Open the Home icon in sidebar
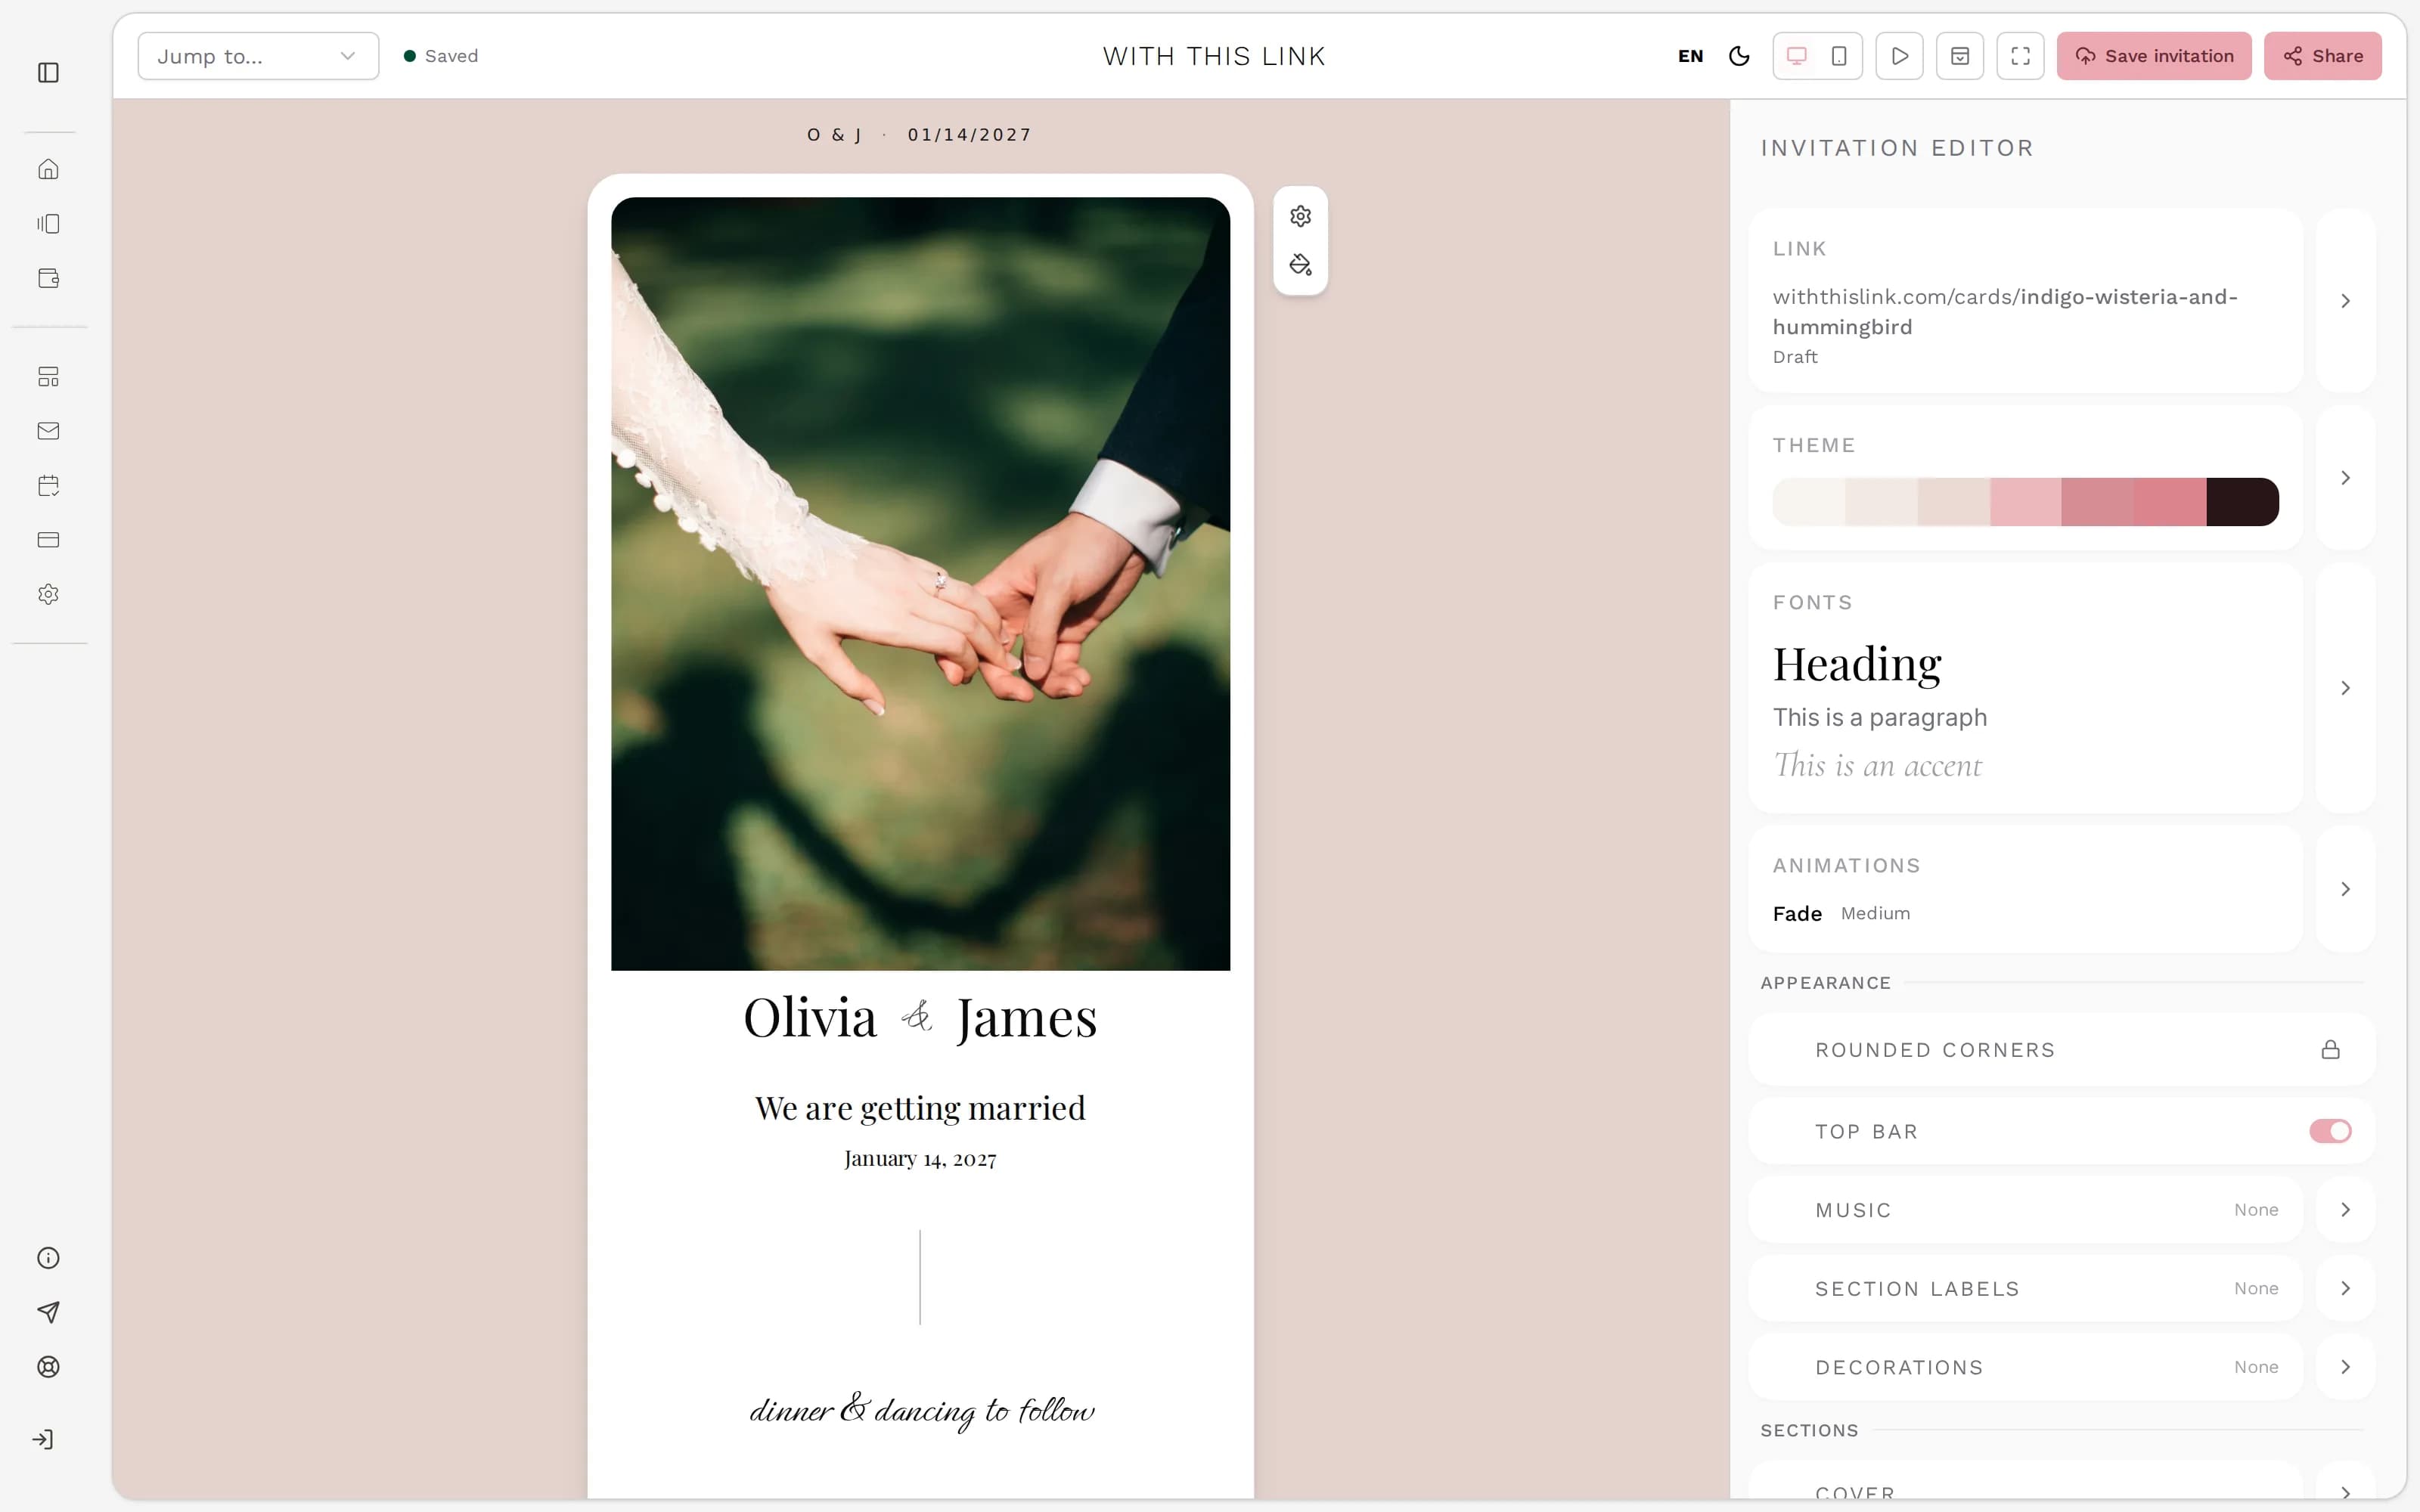Image resolution: width=2420 pixels, height=1512 pixels. (x=48, y=169)
